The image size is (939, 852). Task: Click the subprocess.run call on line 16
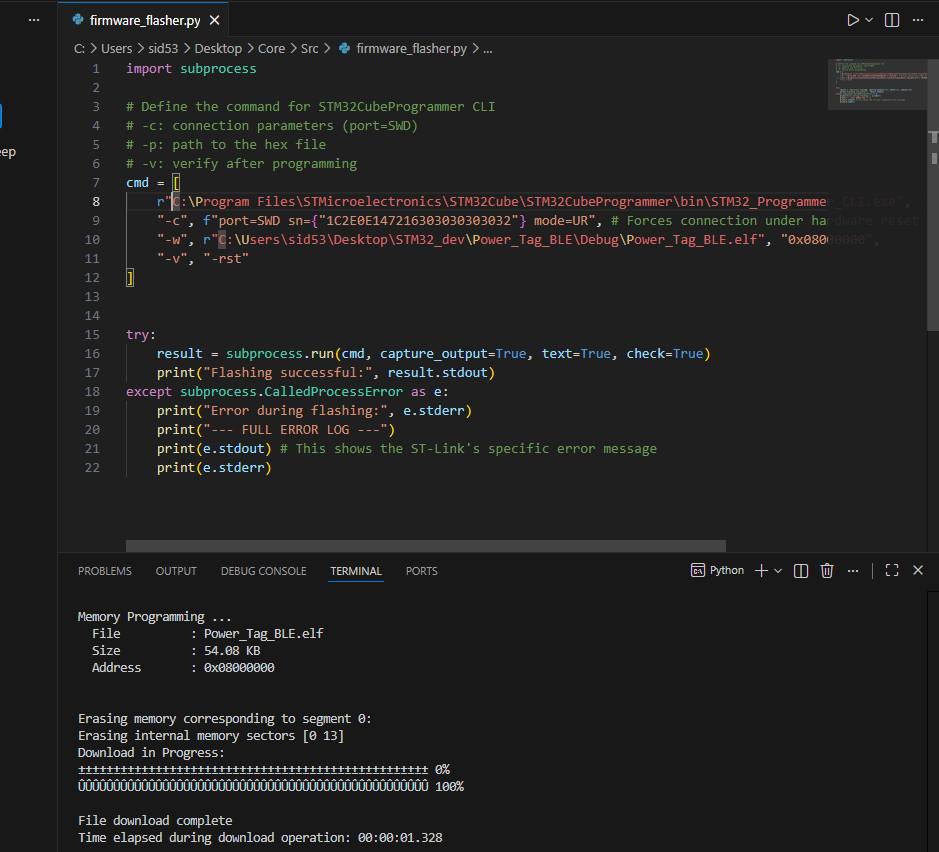[434, 354]
